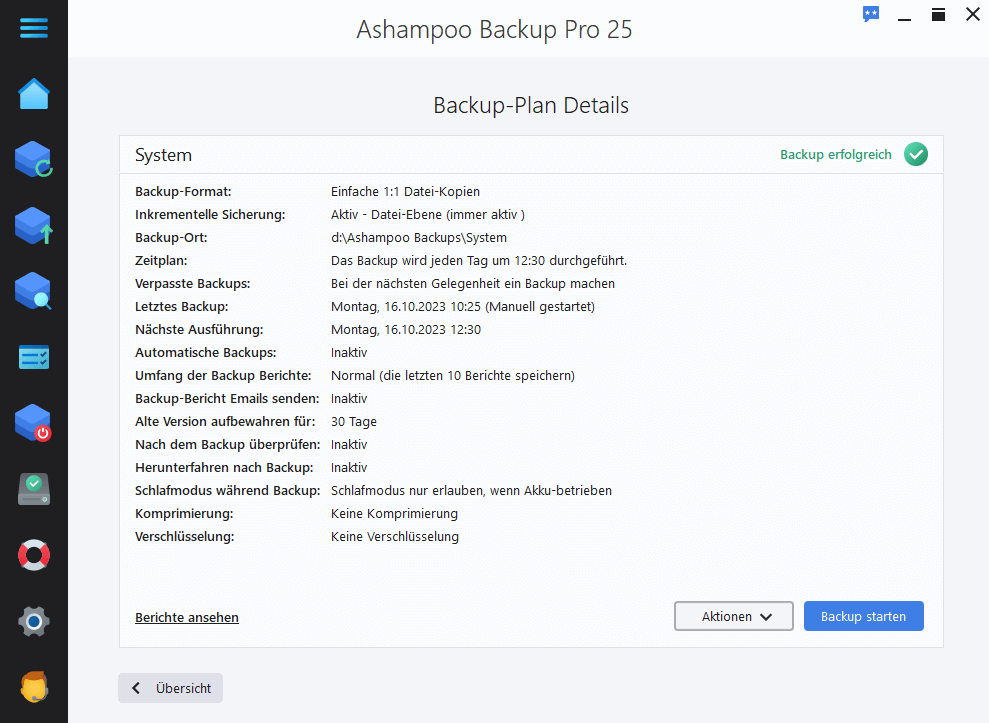Open the drive check icon

point(33,490)
